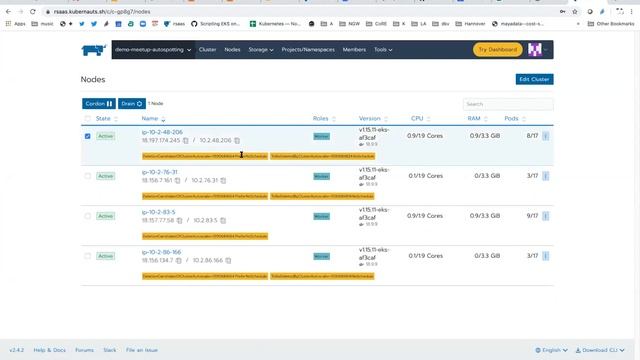Click the Edit Cluster button
The image size is (640, 360).
(534, 79)
